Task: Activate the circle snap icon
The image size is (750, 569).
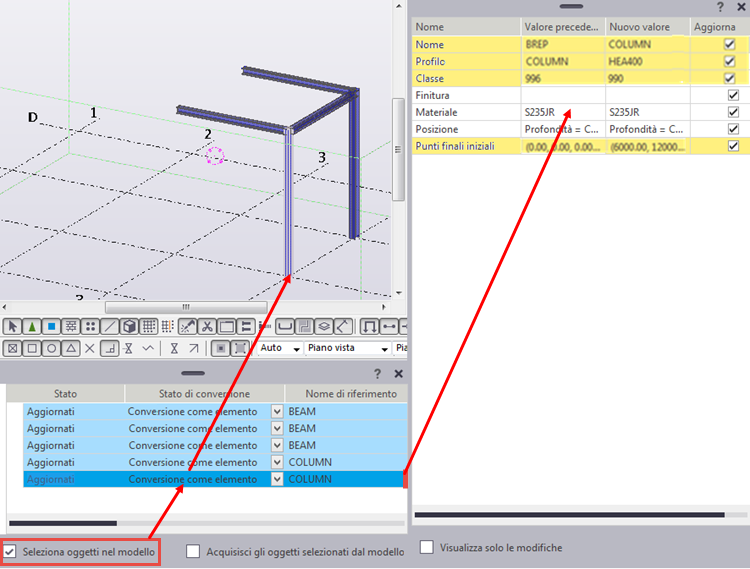Action: point(50,349)
